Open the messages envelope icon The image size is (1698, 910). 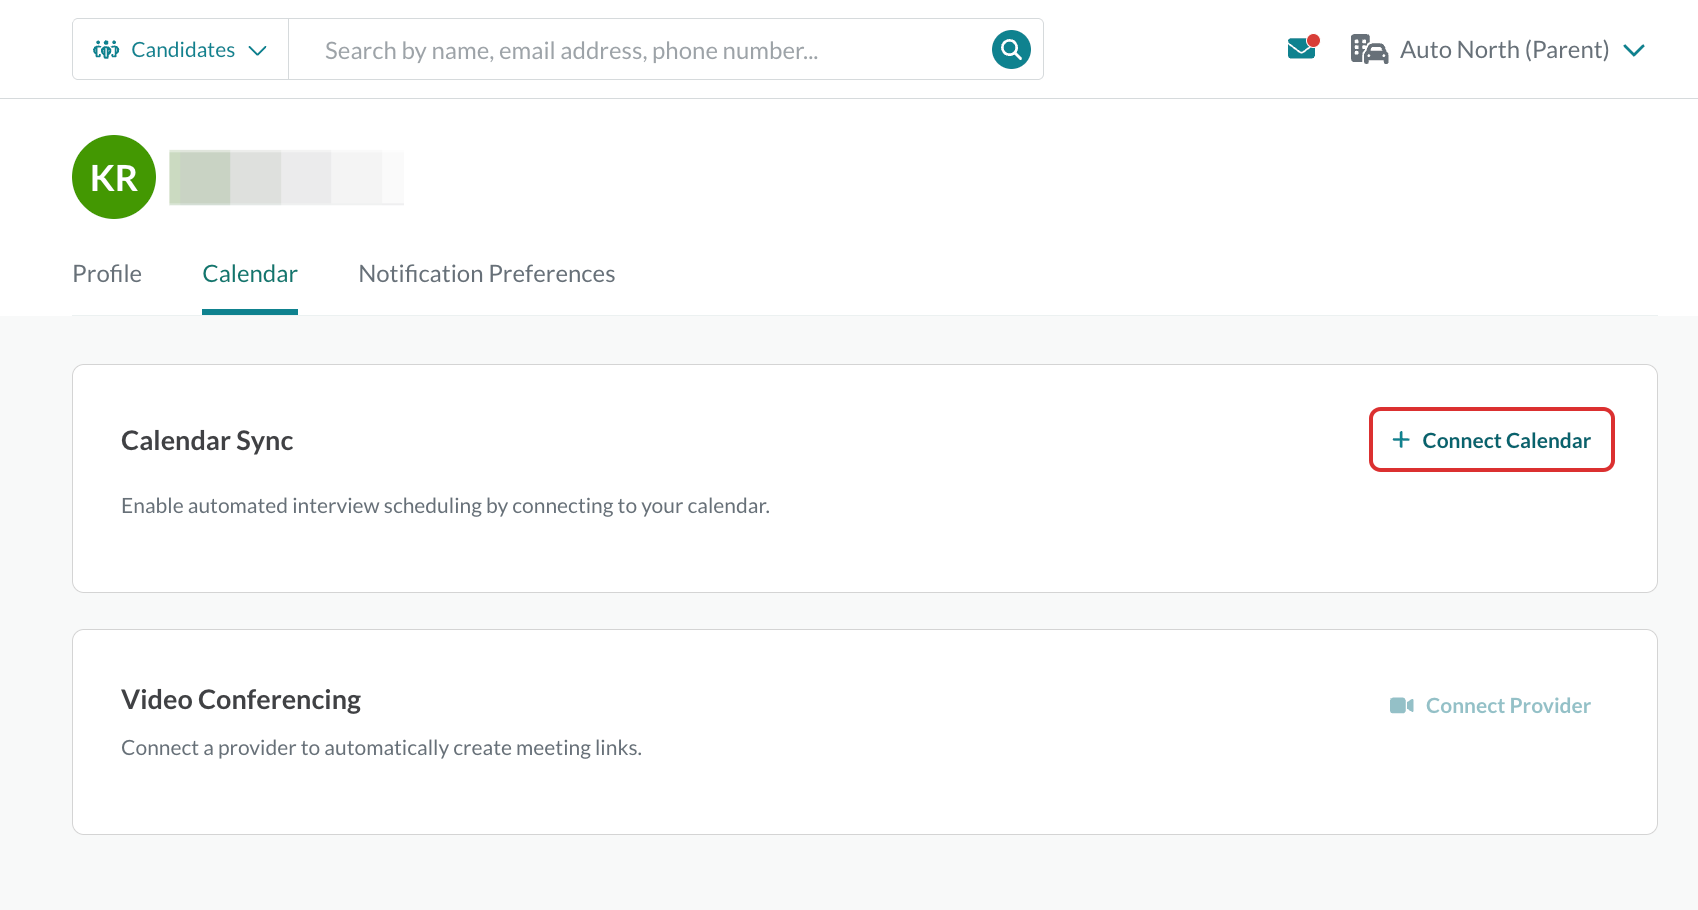click(x=1303, y=48)
